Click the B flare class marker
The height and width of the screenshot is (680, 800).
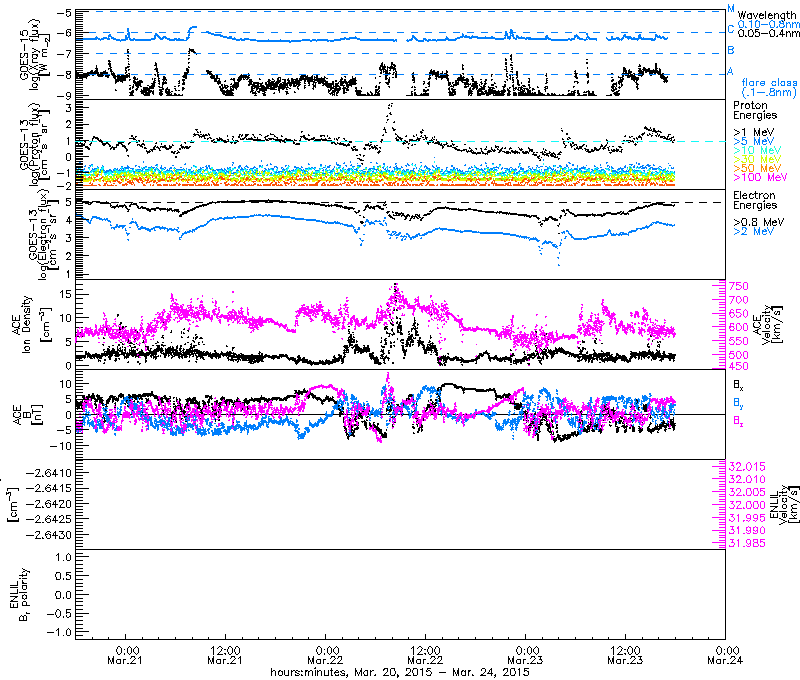click(731, 50)
